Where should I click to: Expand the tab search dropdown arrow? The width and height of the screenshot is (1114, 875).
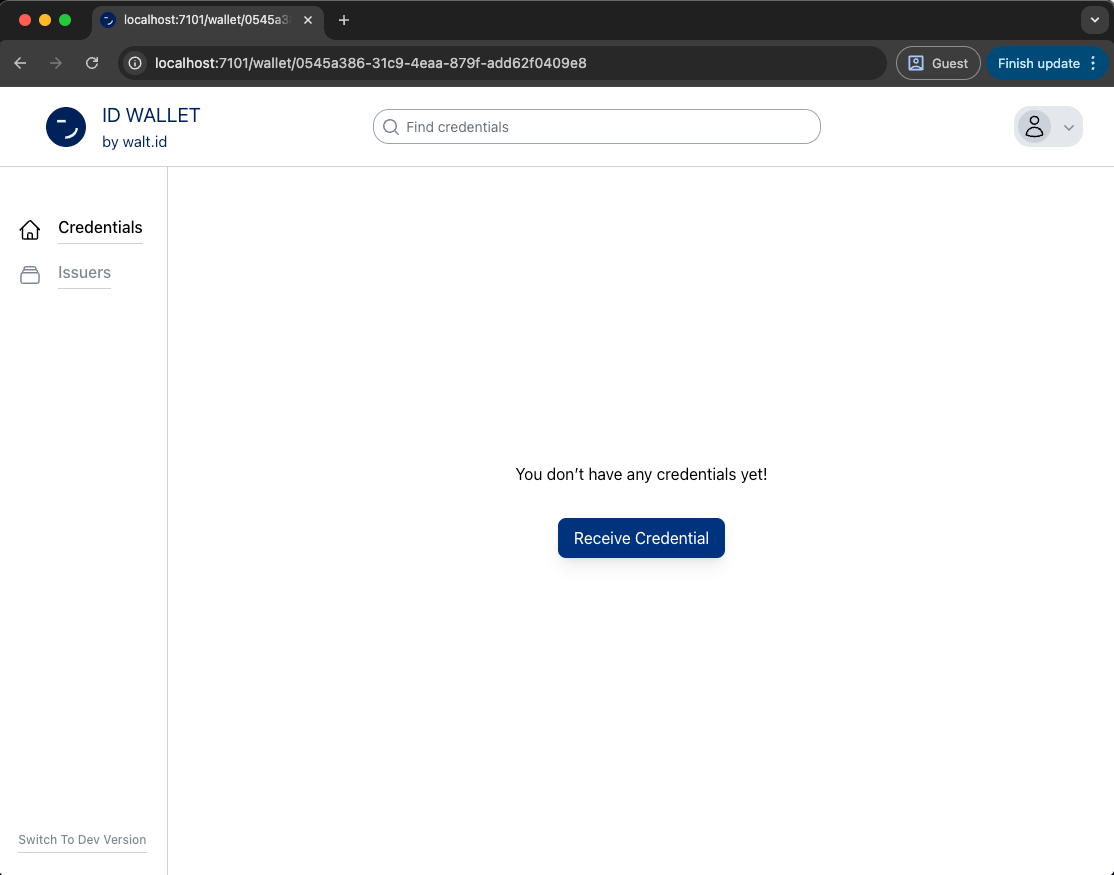pos(1094,20)
